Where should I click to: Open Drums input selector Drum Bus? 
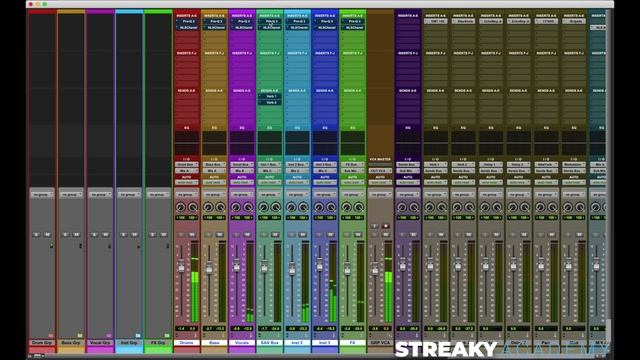[x=187, y=164]
